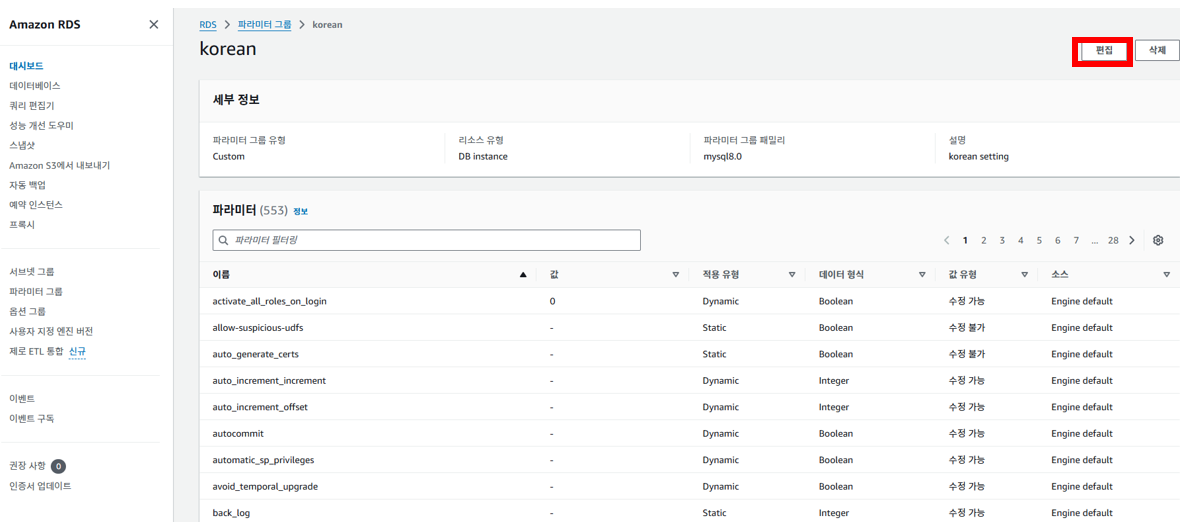Select the autocommit parameter name
Image resolution: width=1190 pixels, height=532 pixels.
click(238, 433)
